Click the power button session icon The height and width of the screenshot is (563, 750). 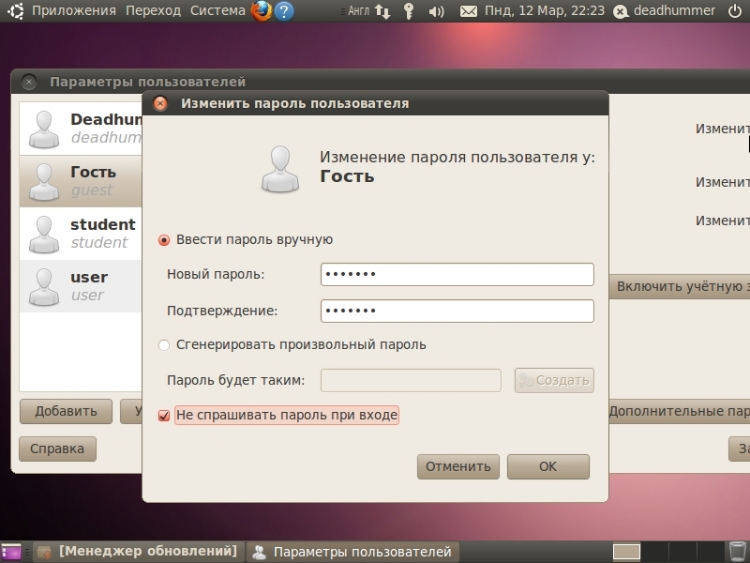(735, 11)
